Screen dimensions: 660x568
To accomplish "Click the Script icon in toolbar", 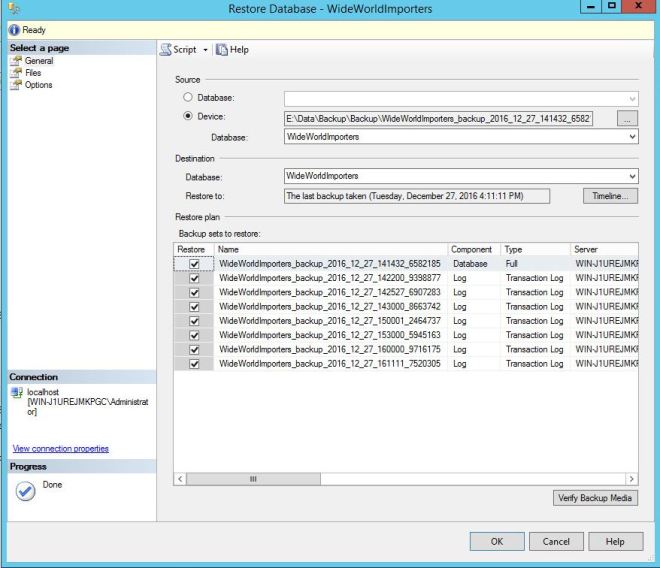I will pyautogui.click(x=165, y=50).
